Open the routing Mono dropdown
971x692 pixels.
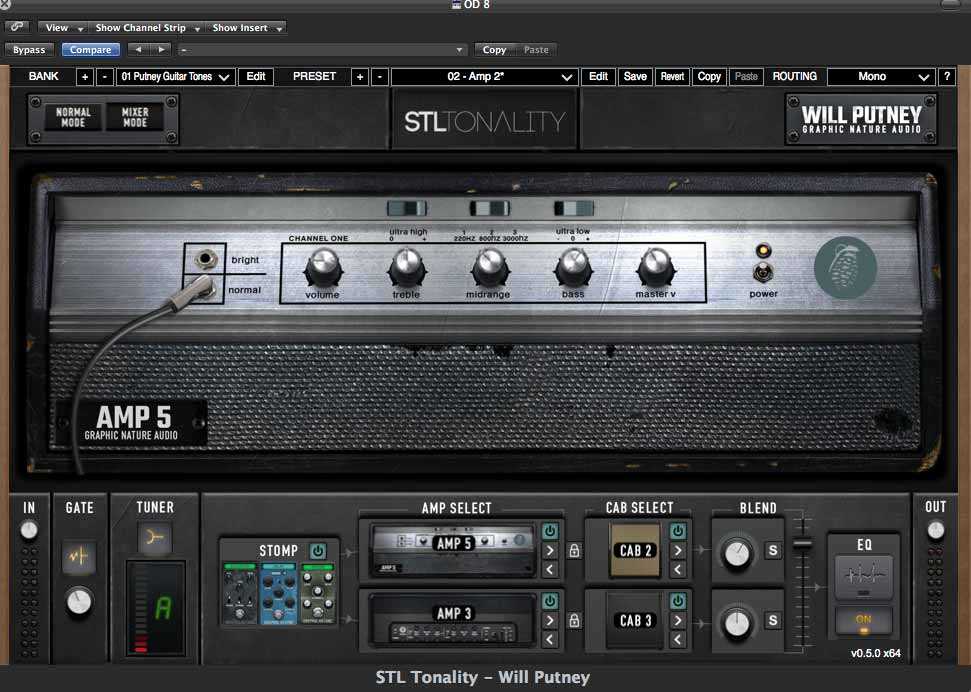pos(880,77)
